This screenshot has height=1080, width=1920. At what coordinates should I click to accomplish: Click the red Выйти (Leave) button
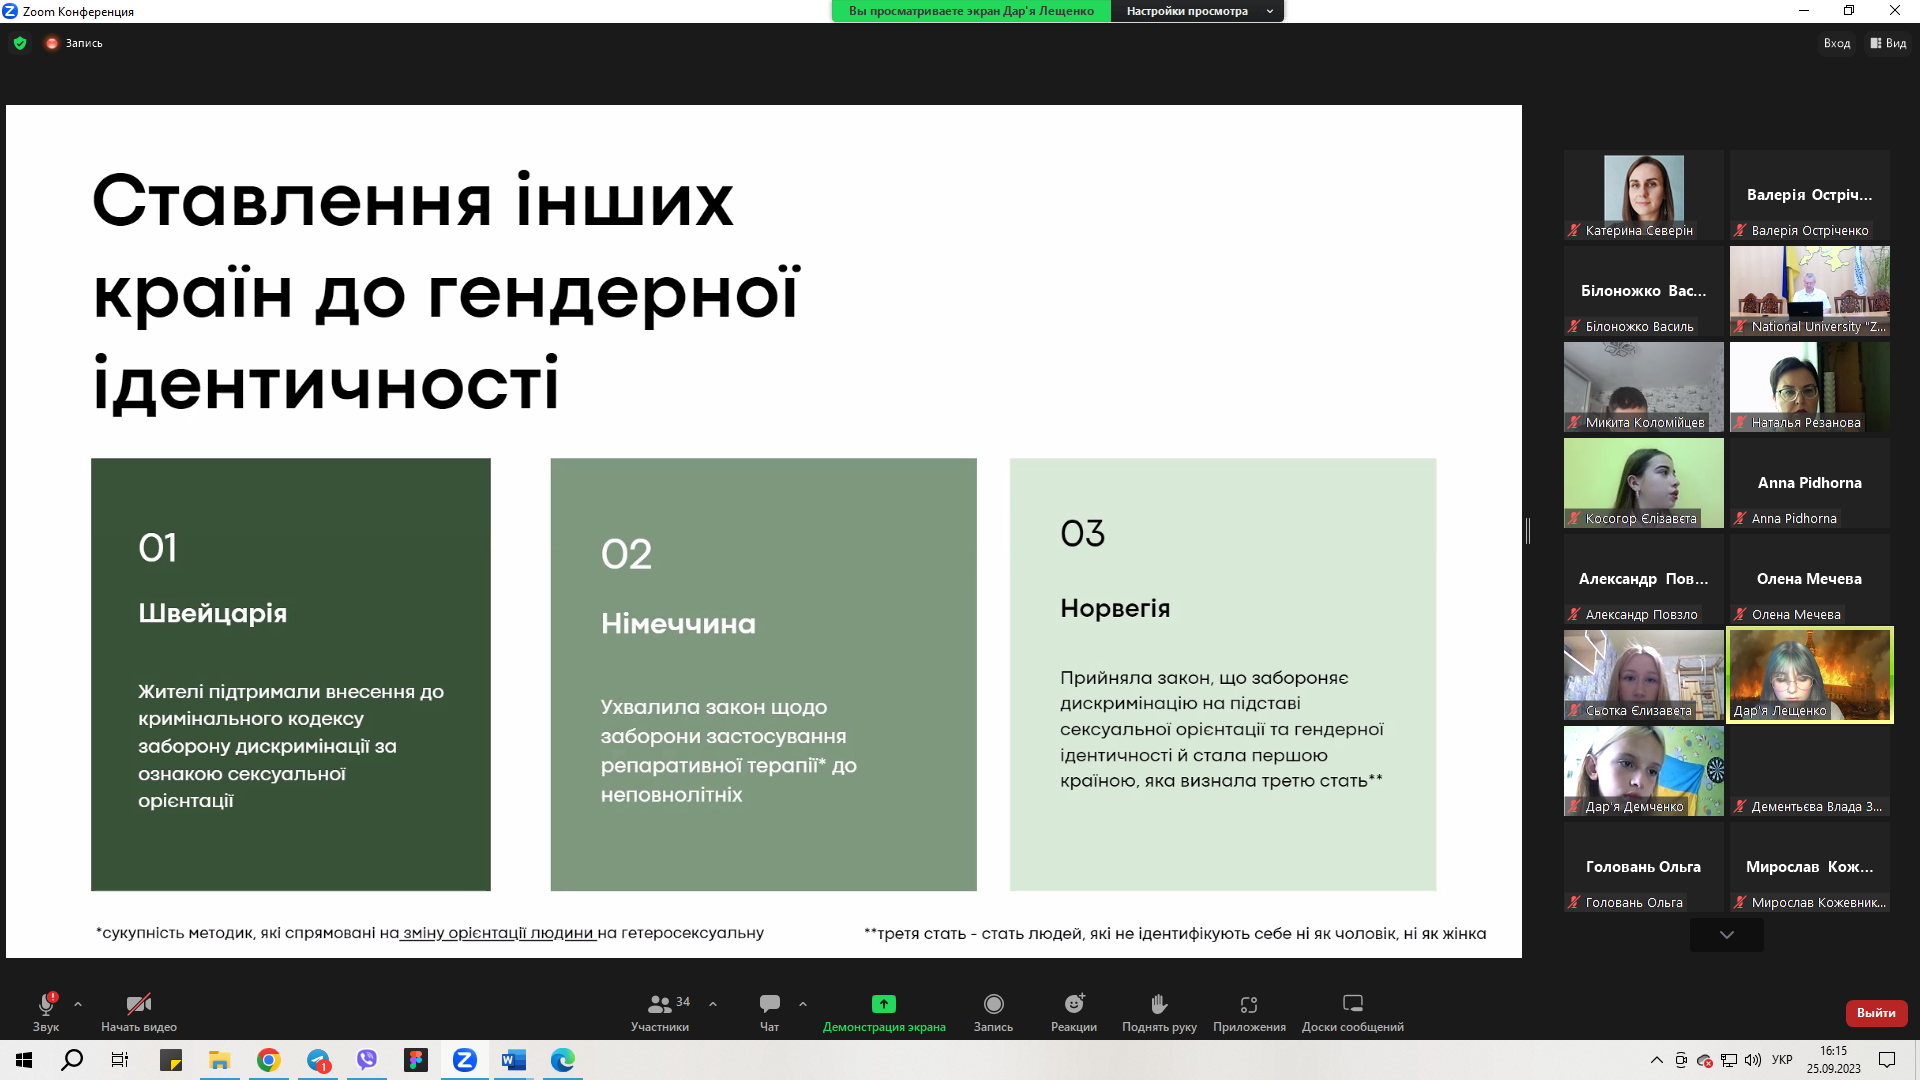tap(1876, 1013)
